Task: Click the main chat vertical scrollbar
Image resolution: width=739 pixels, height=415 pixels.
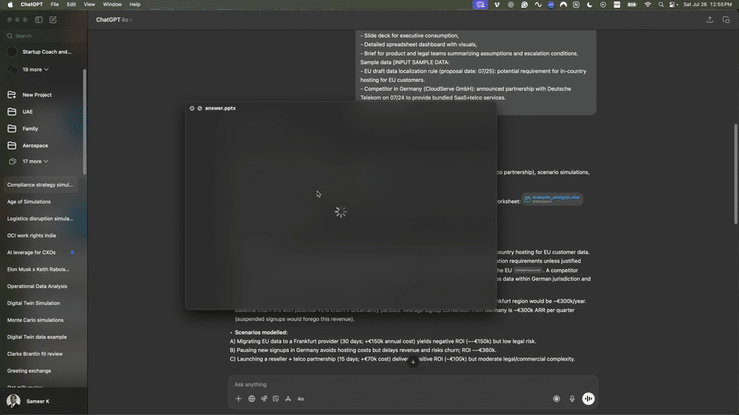Action: pyautogui.click(x=736, y=174)
